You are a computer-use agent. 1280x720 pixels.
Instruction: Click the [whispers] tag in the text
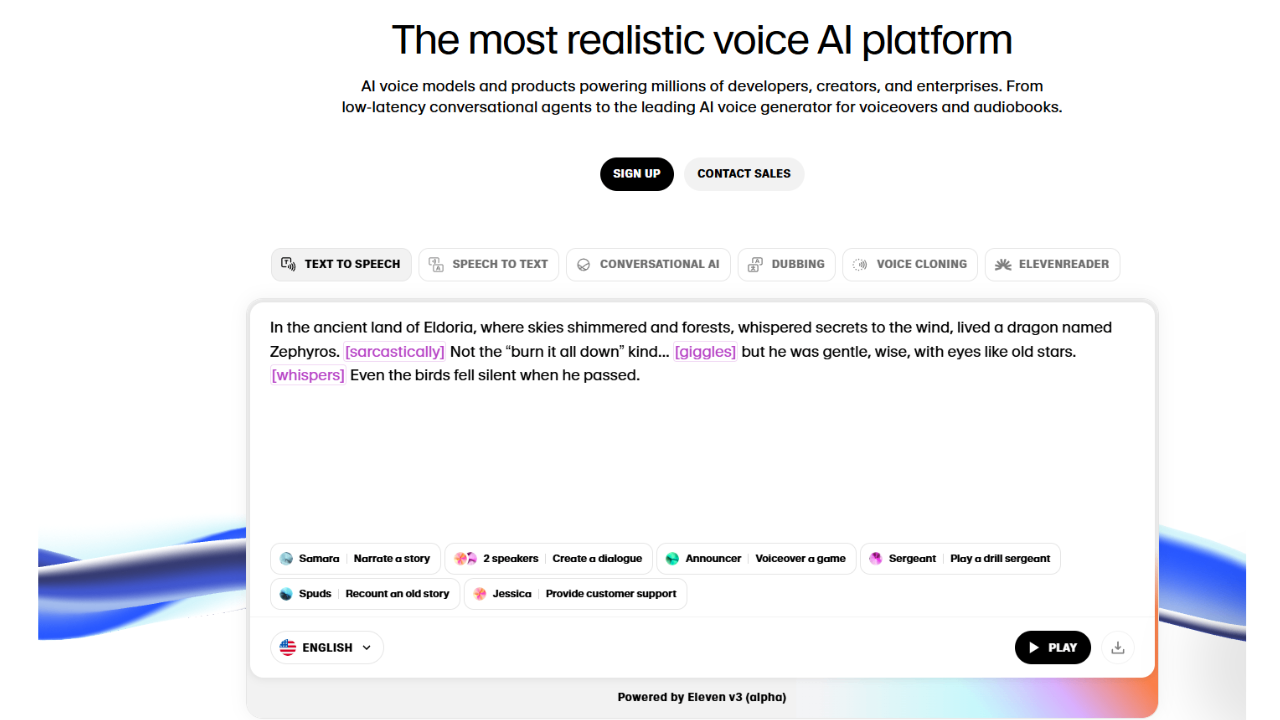pyautogui.click(x=308, y=374)
